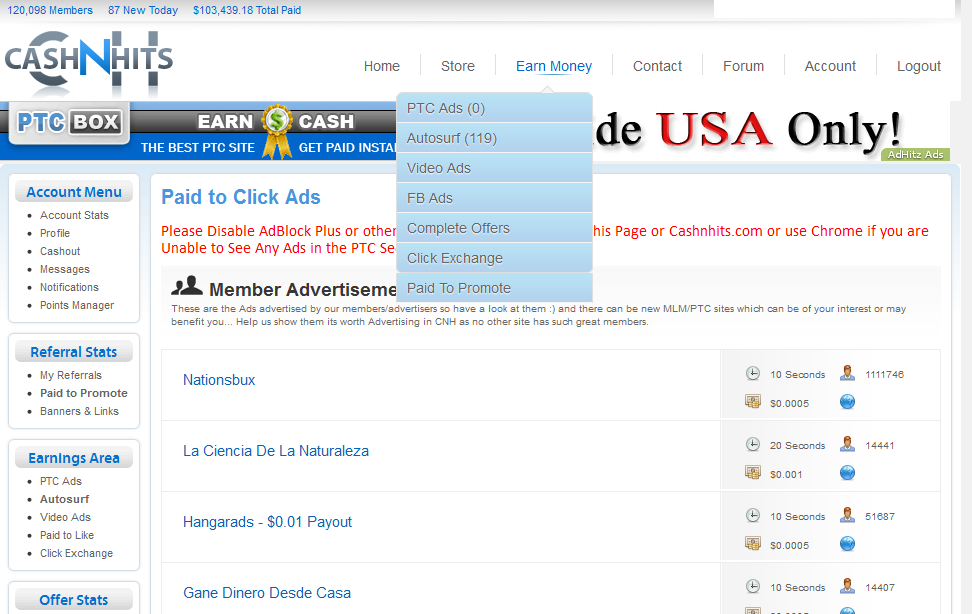Click the clock icon beside 20 Seconds
Viewport: 972px width, 614px height.
tap(753, 444)
